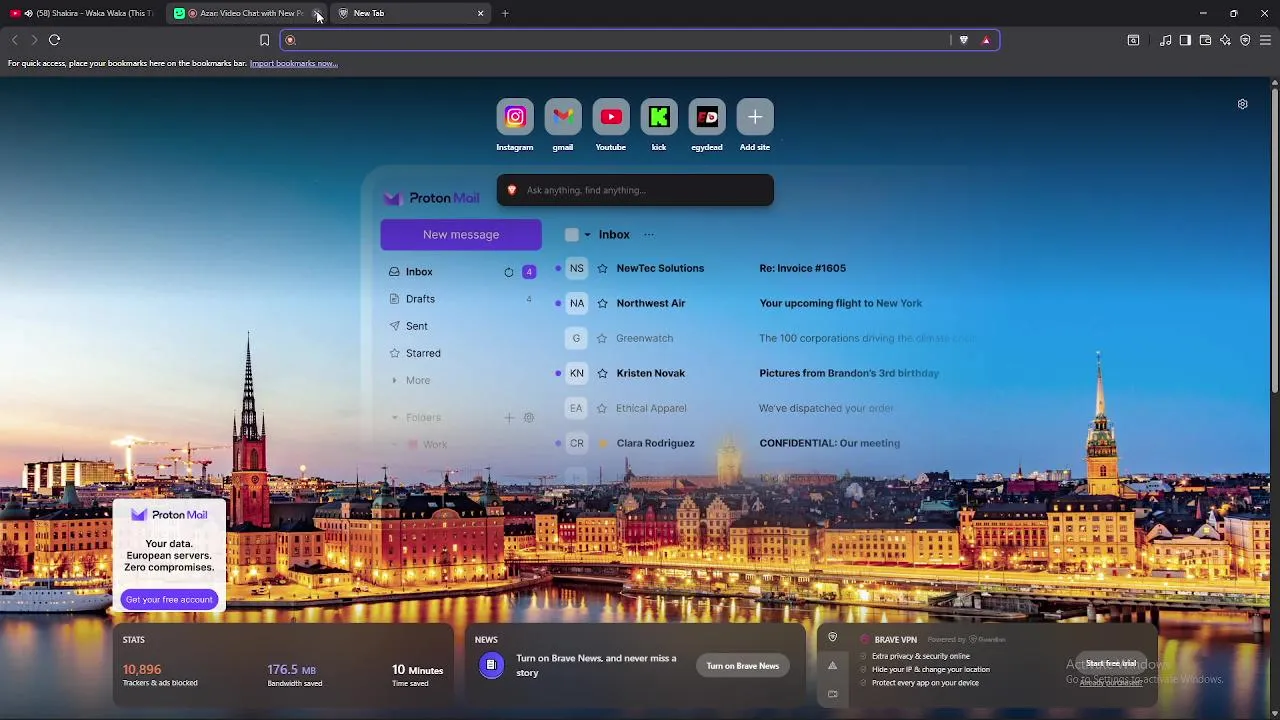Refresh inbox with the circular arrow icon

click(509, 272)
